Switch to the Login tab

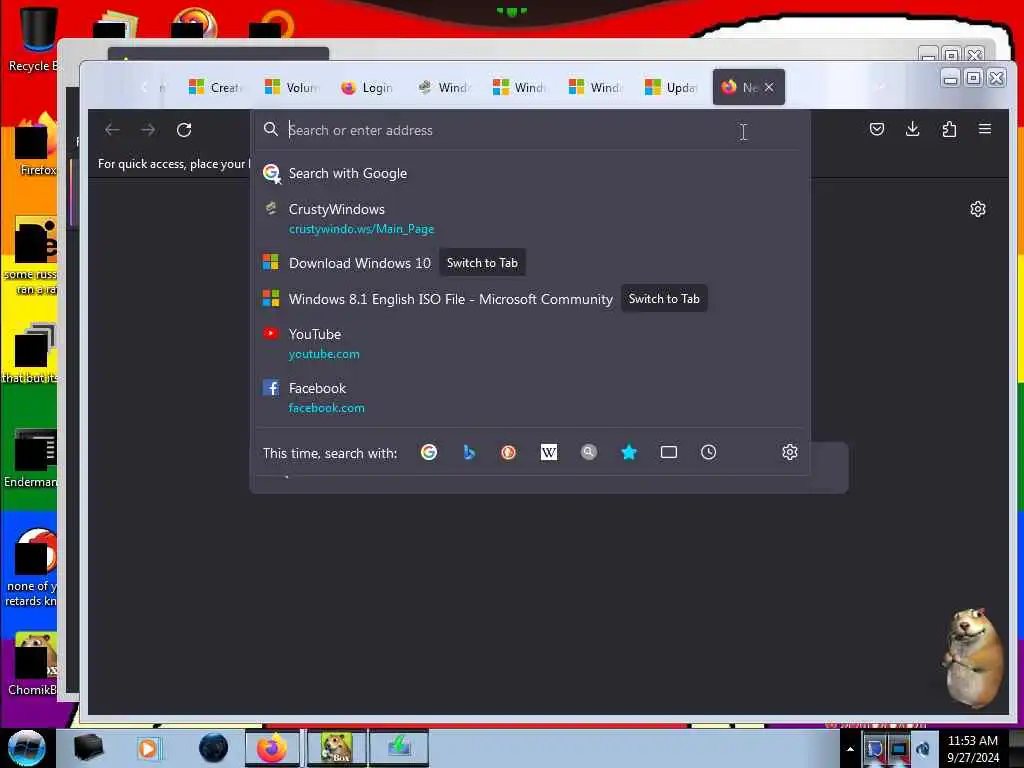[x=367, y=87]
